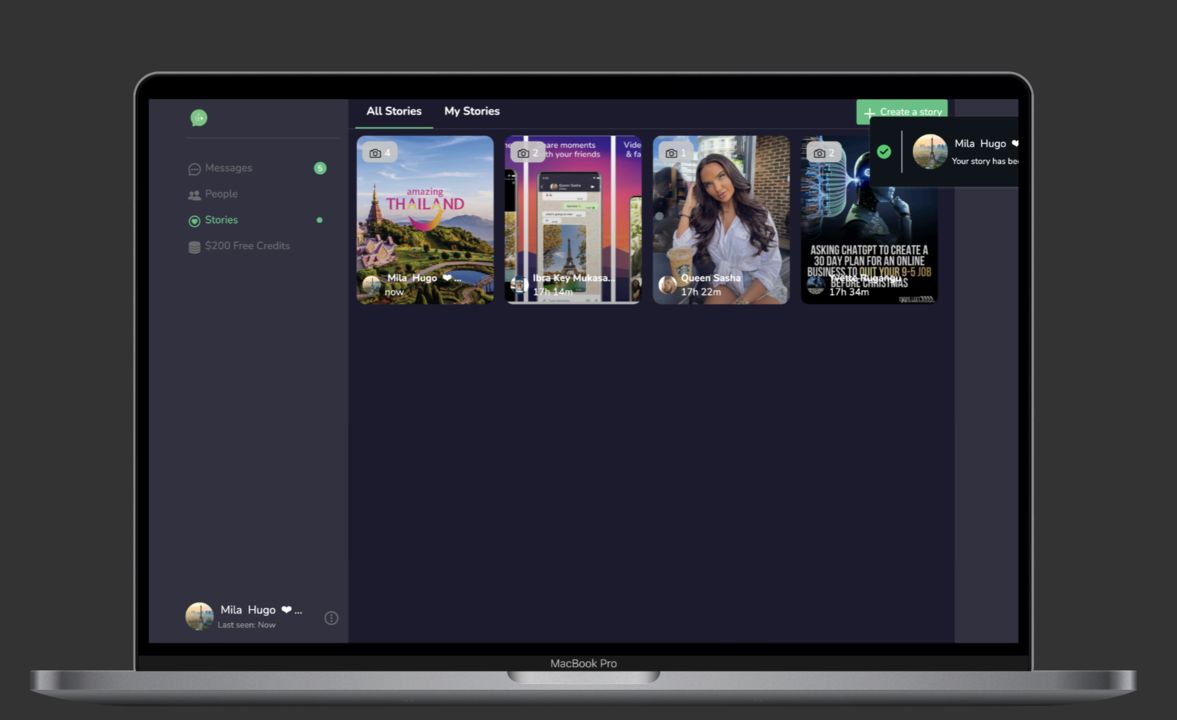The image size is (1177, 720).
Task: Click the camera count badge on Queen Sasha story
Action: (676, 153)
